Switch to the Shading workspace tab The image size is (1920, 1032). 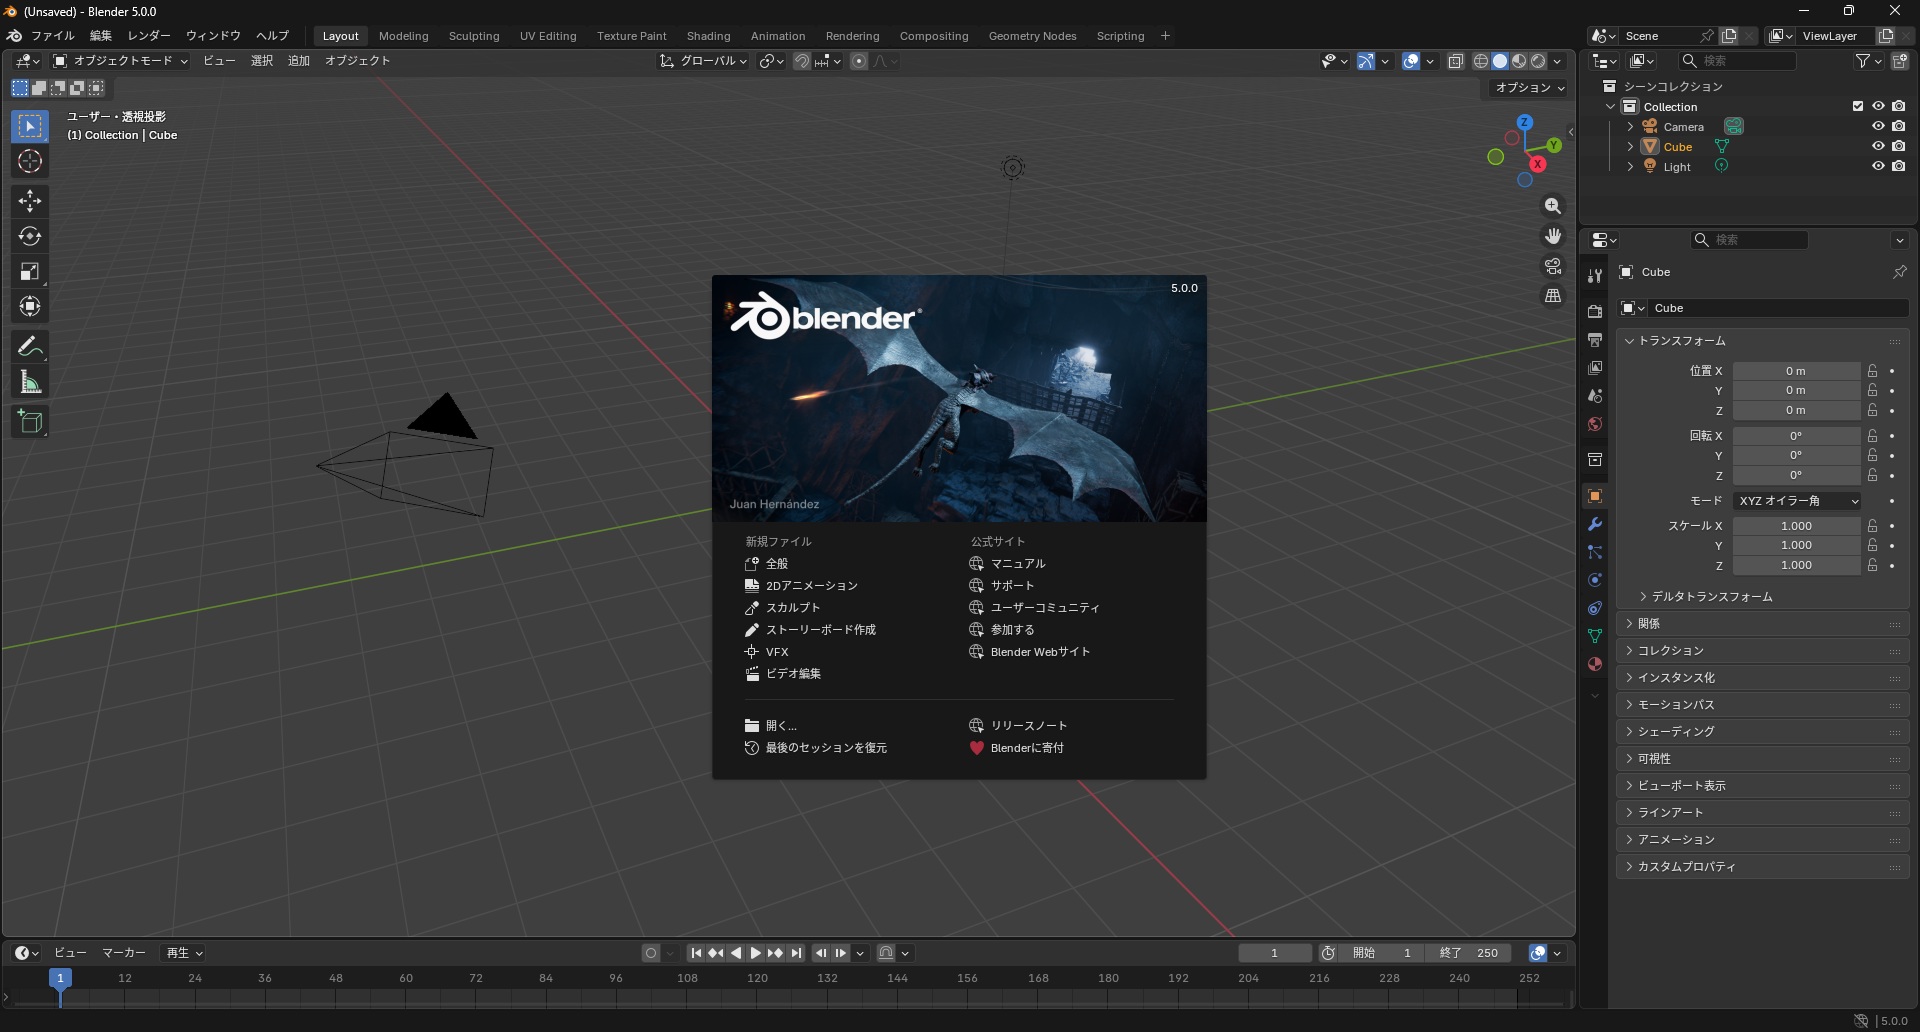pyautogui.click(x=708, y=35)
